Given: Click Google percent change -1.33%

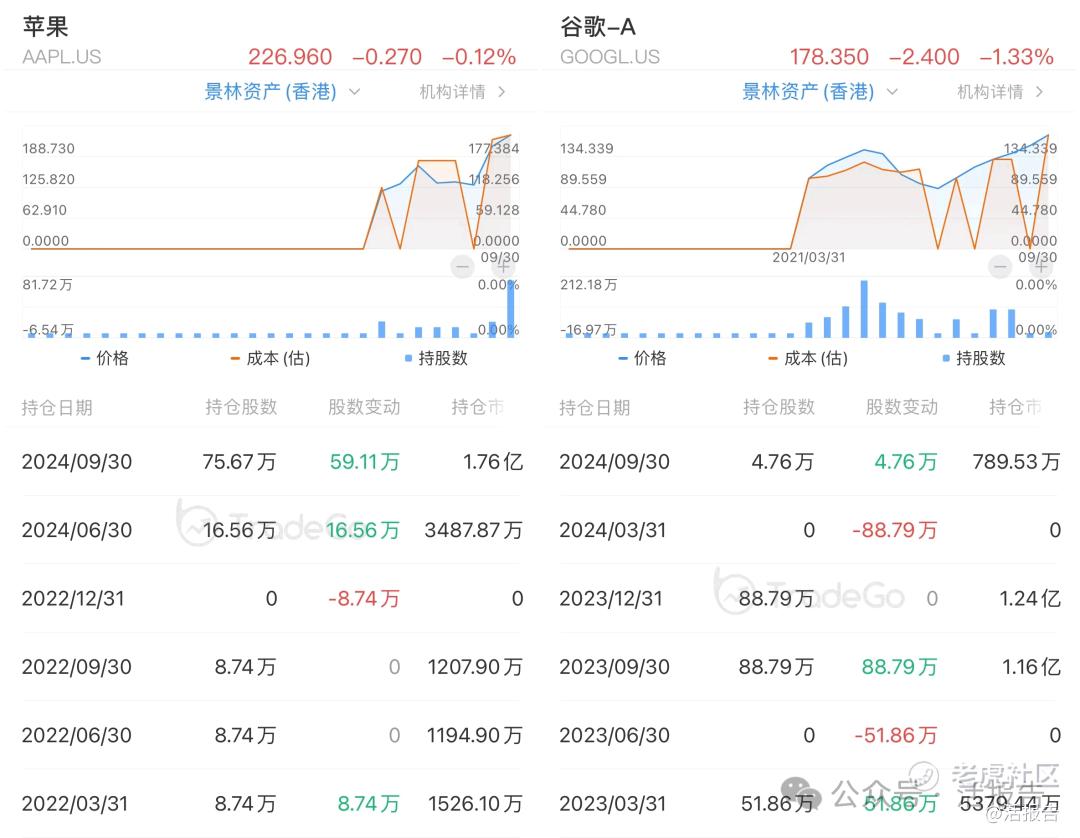Looking at the screenshot, I should tap(1017, 56).
